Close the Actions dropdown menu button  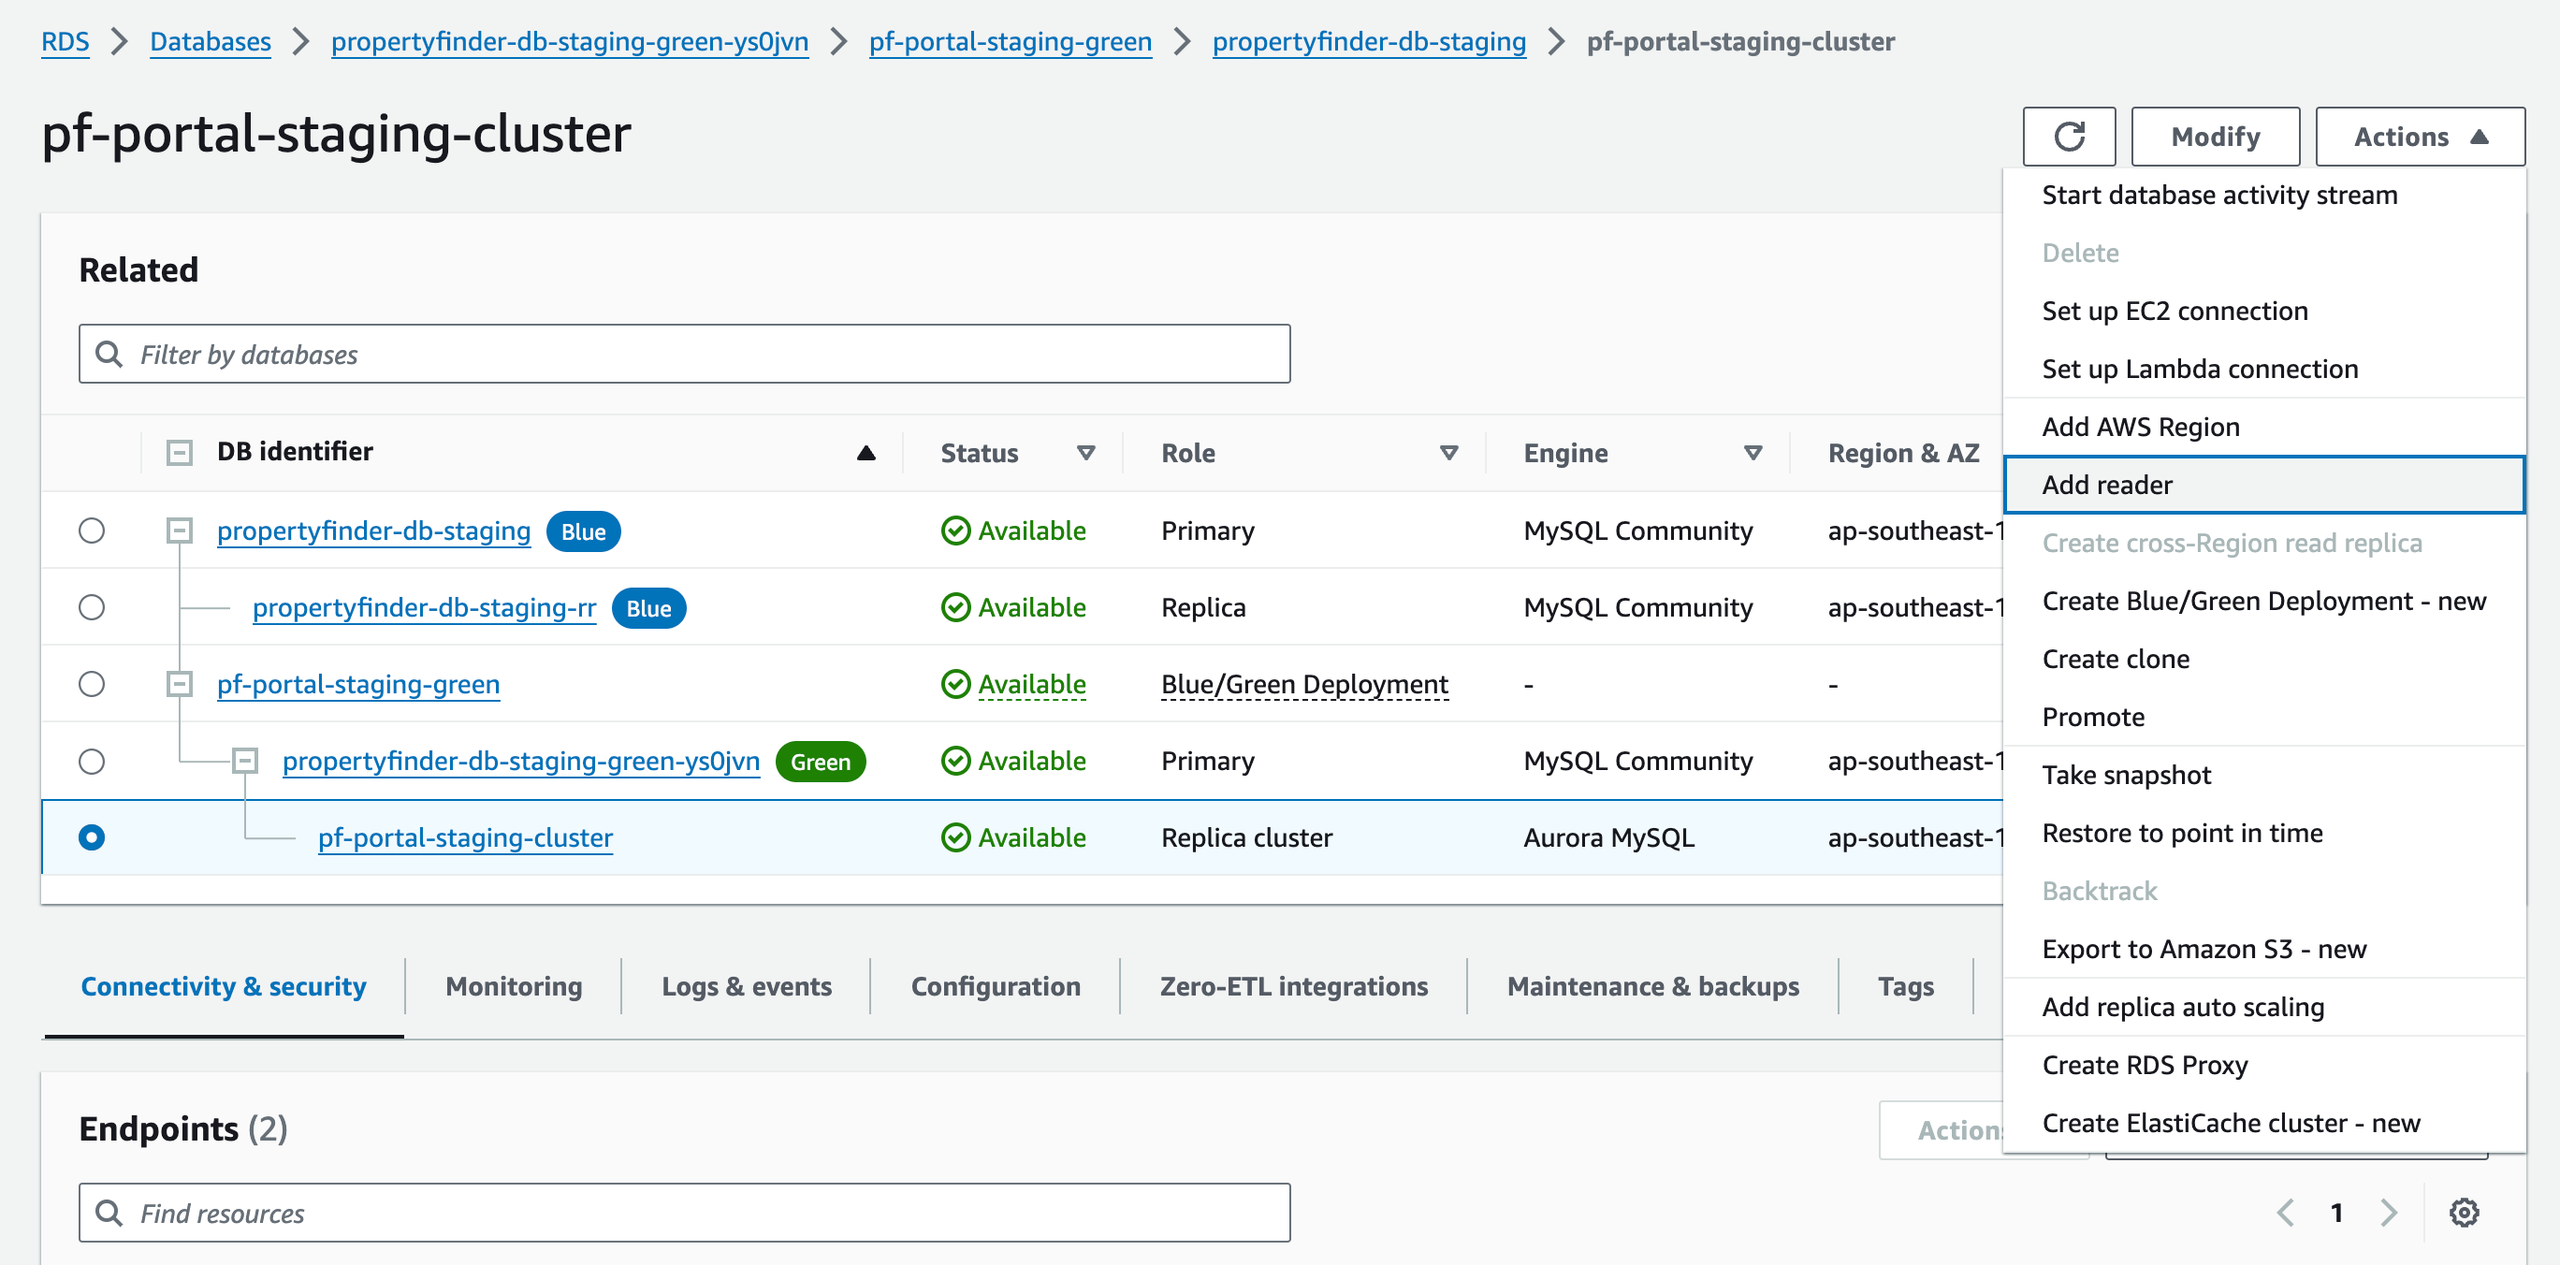click(x=2420, y=136)
